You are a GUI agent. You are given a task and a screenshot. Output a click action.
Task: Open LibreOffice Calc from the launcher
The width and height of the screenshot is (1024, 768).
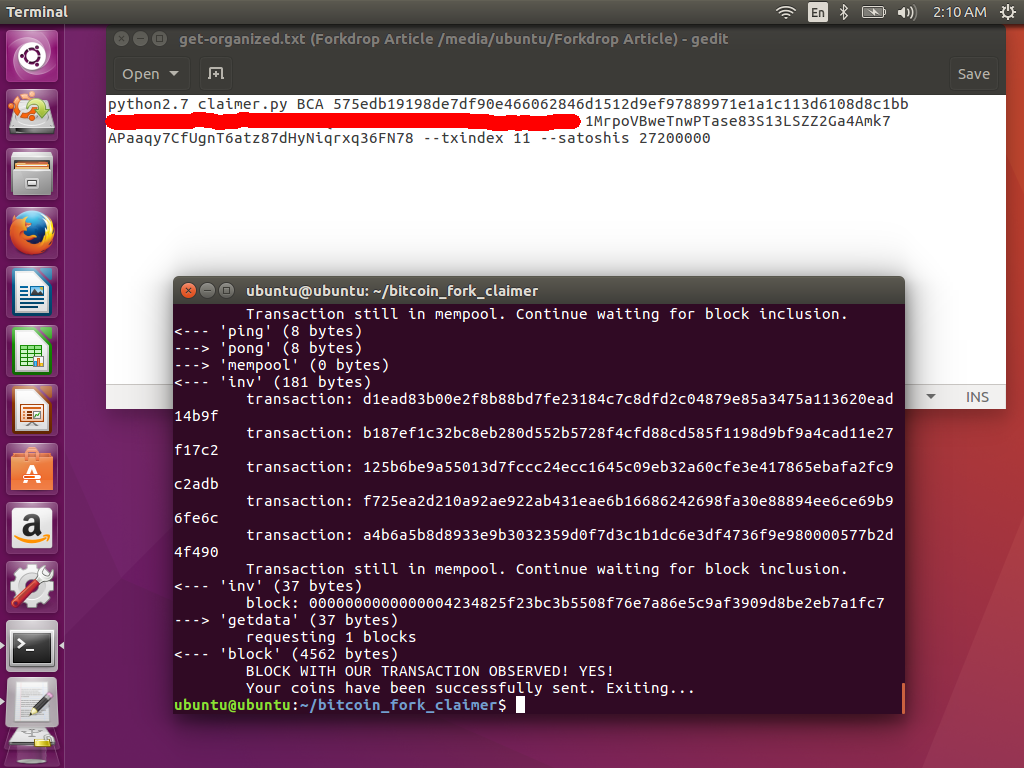coord(30,350)
